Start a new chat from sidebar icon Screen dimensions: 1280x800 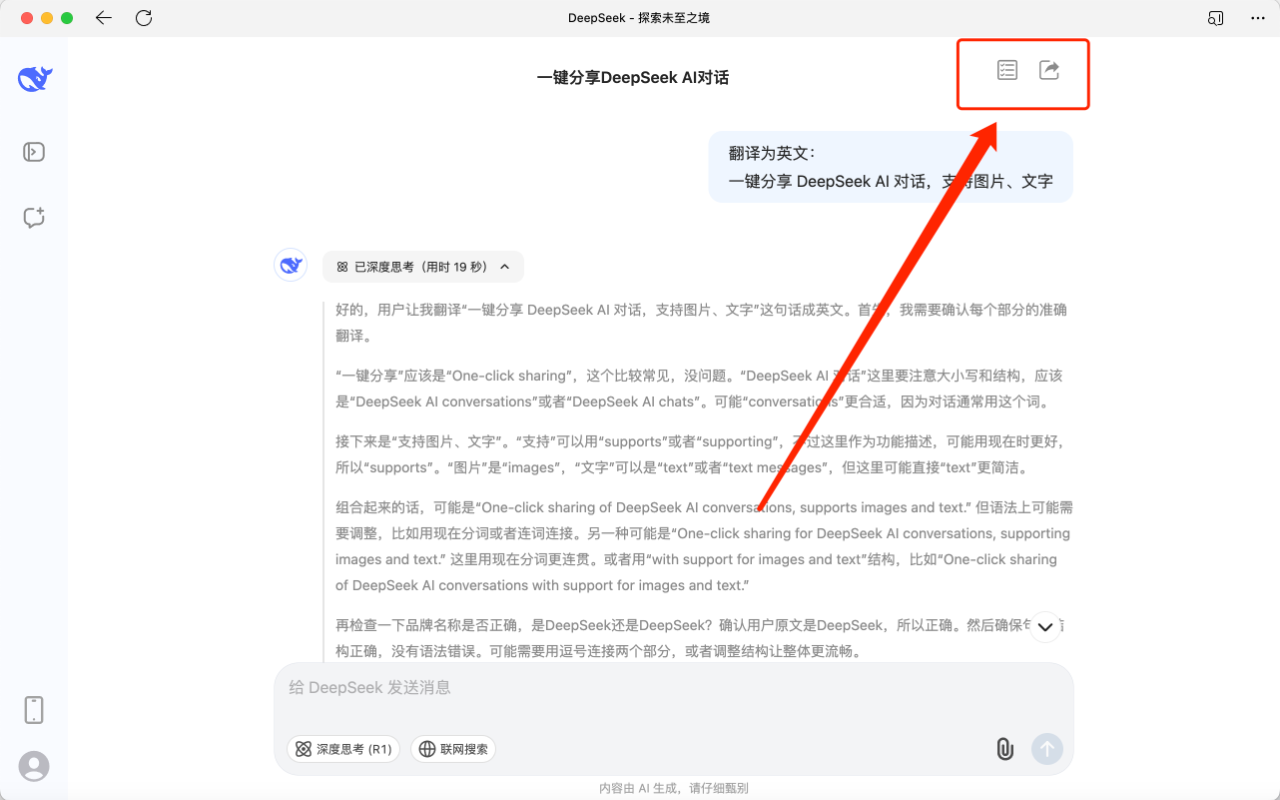[x=34, y=217]
